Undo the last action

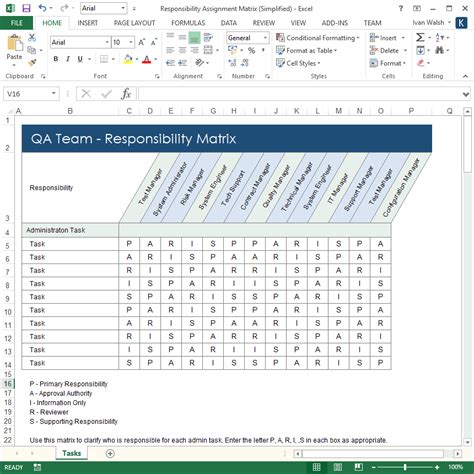42,8
